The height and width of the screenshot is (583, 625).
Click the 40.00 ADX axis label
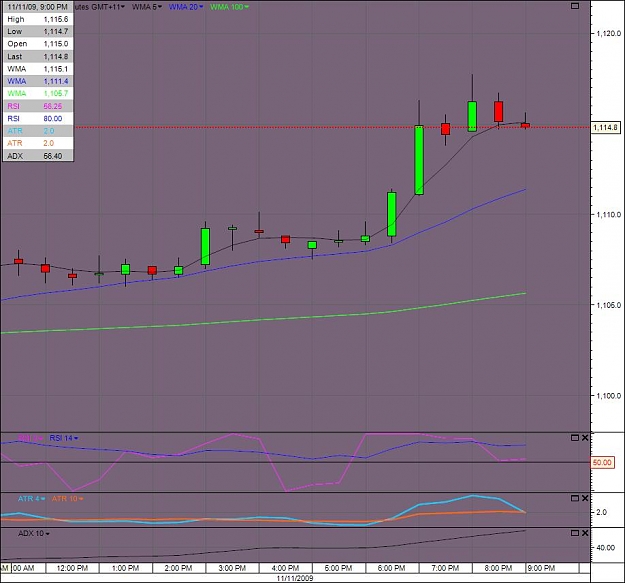[x=605, y=548]
